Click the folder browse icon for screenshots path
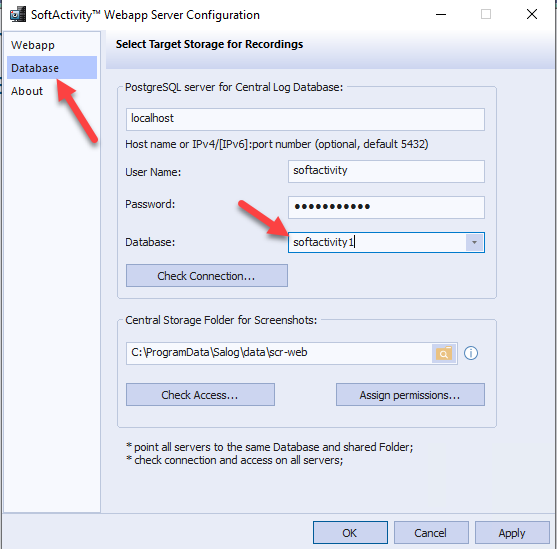Image resolution: width=557 pixels, height=549 pixels. coord(444,353)
